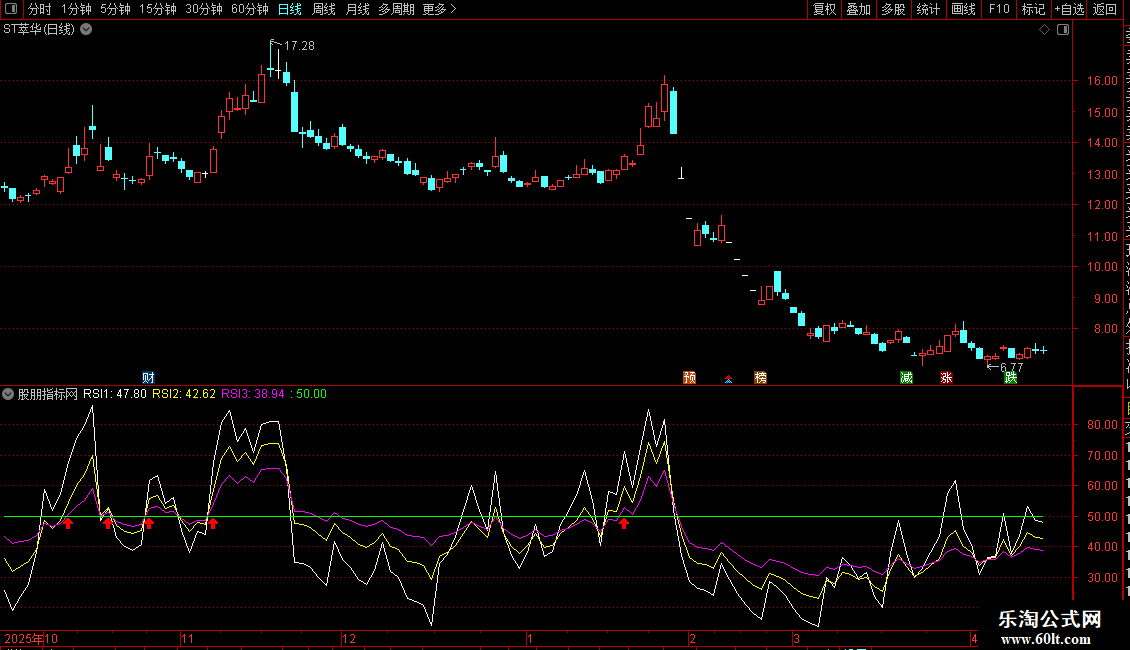The width and height of the screenshot is (1130, 650).
Task: Click the 10.00 price axis label
Action: [x=1102, y=267]
